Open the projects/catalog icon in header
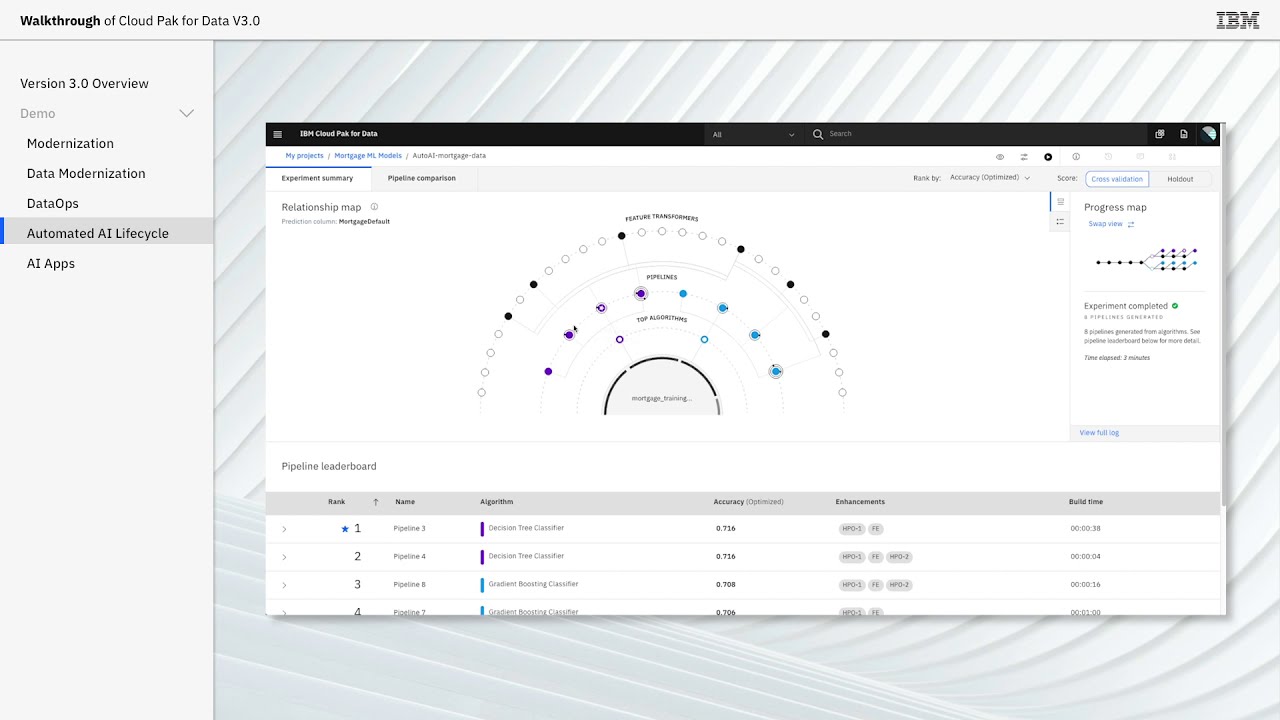The width and height of the screenshot is (1280, 720). pyautogui.click(x=1159, y=134)
